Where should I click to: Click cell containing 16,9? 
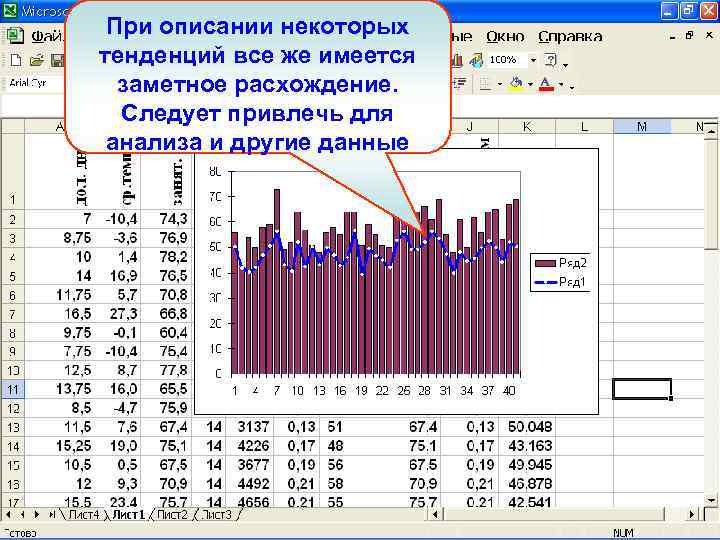click(117, 276)
